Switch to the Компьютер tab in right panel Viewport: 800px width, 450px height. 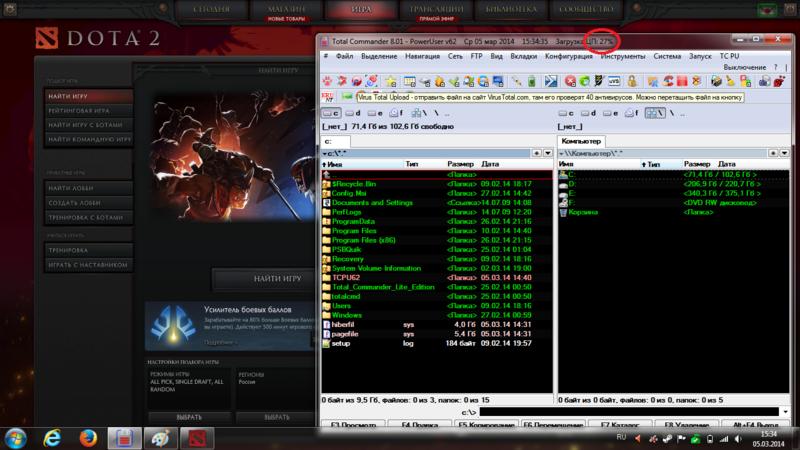[x=581, y=141]
